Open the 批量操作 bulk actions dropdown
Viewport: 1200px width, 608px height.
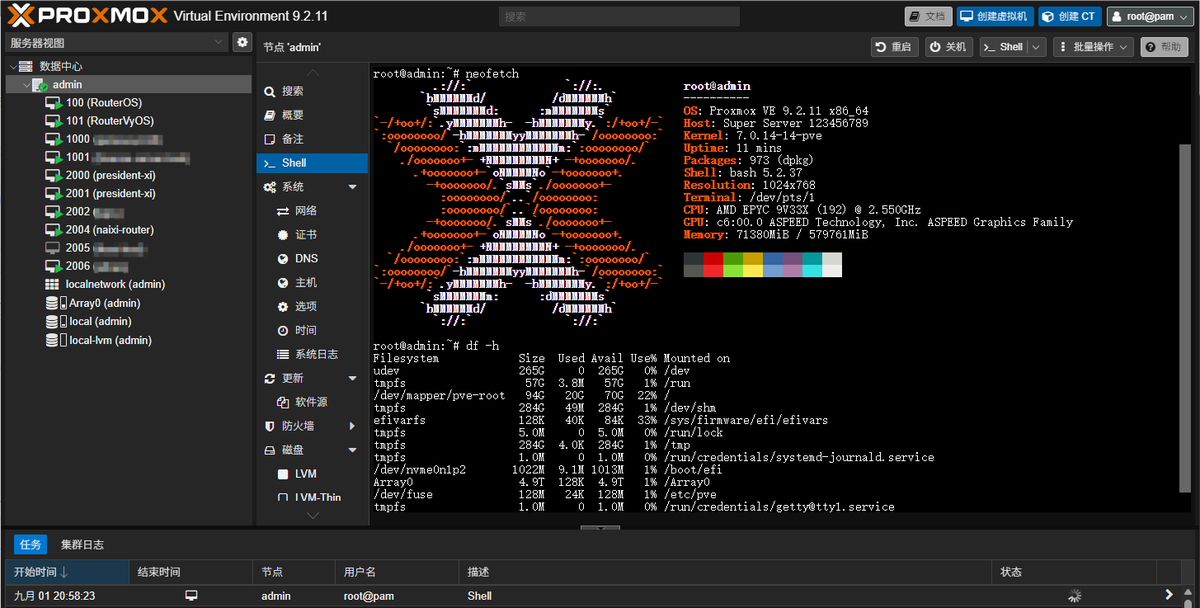[x=1093, y=47]
